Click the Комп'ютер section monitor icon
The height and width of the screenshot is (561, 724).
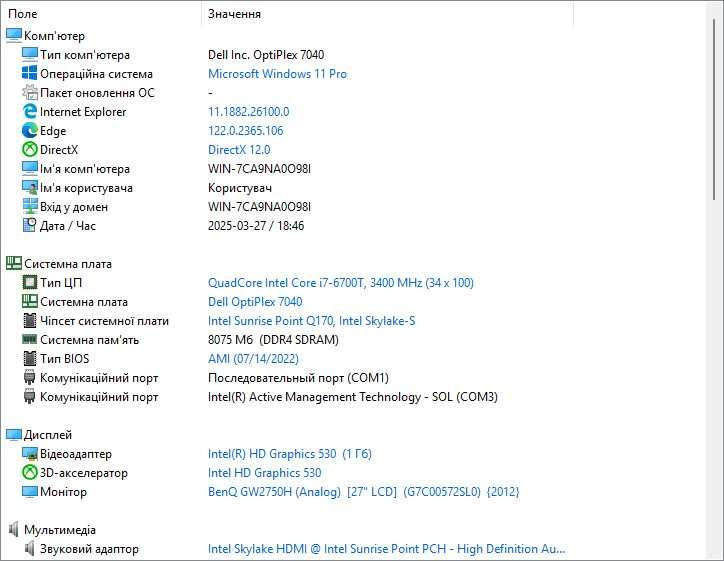point(14,36)
